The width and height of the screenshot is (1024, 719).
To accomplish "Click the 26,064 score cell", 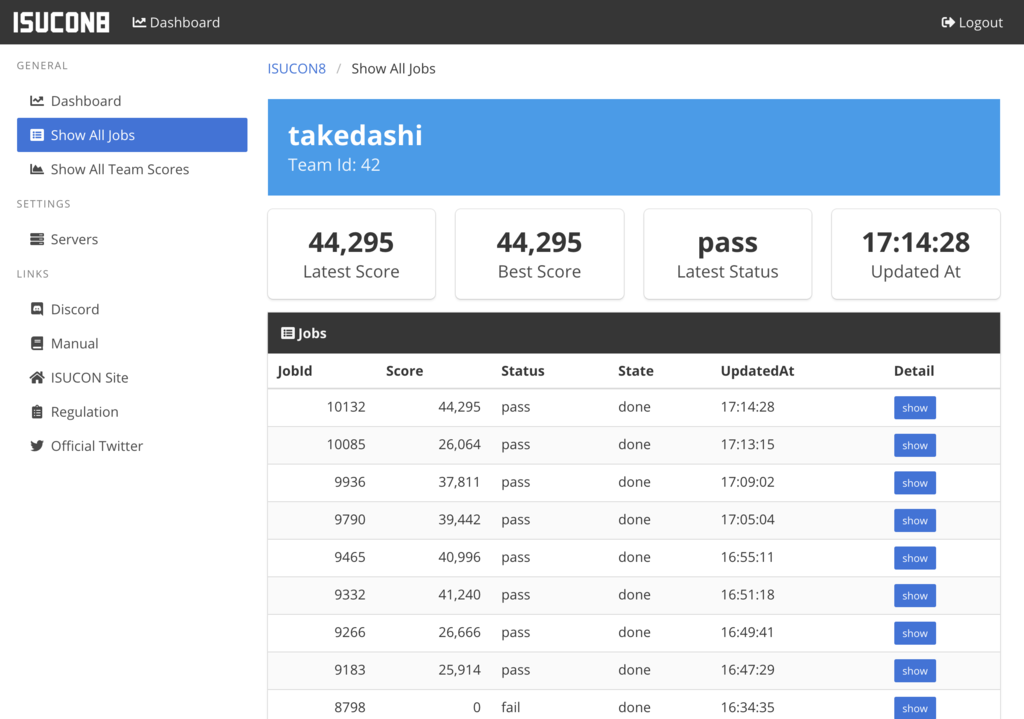I will click(x=459, y=445).
